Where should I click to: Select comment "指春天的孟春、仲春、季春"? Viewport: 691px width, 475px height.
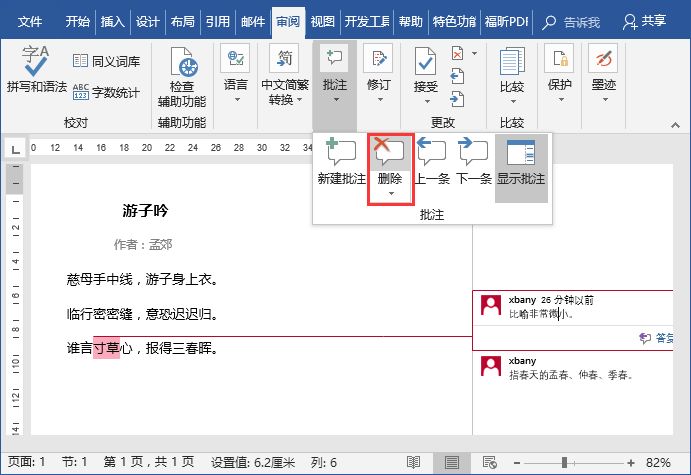tap(571, 375)
